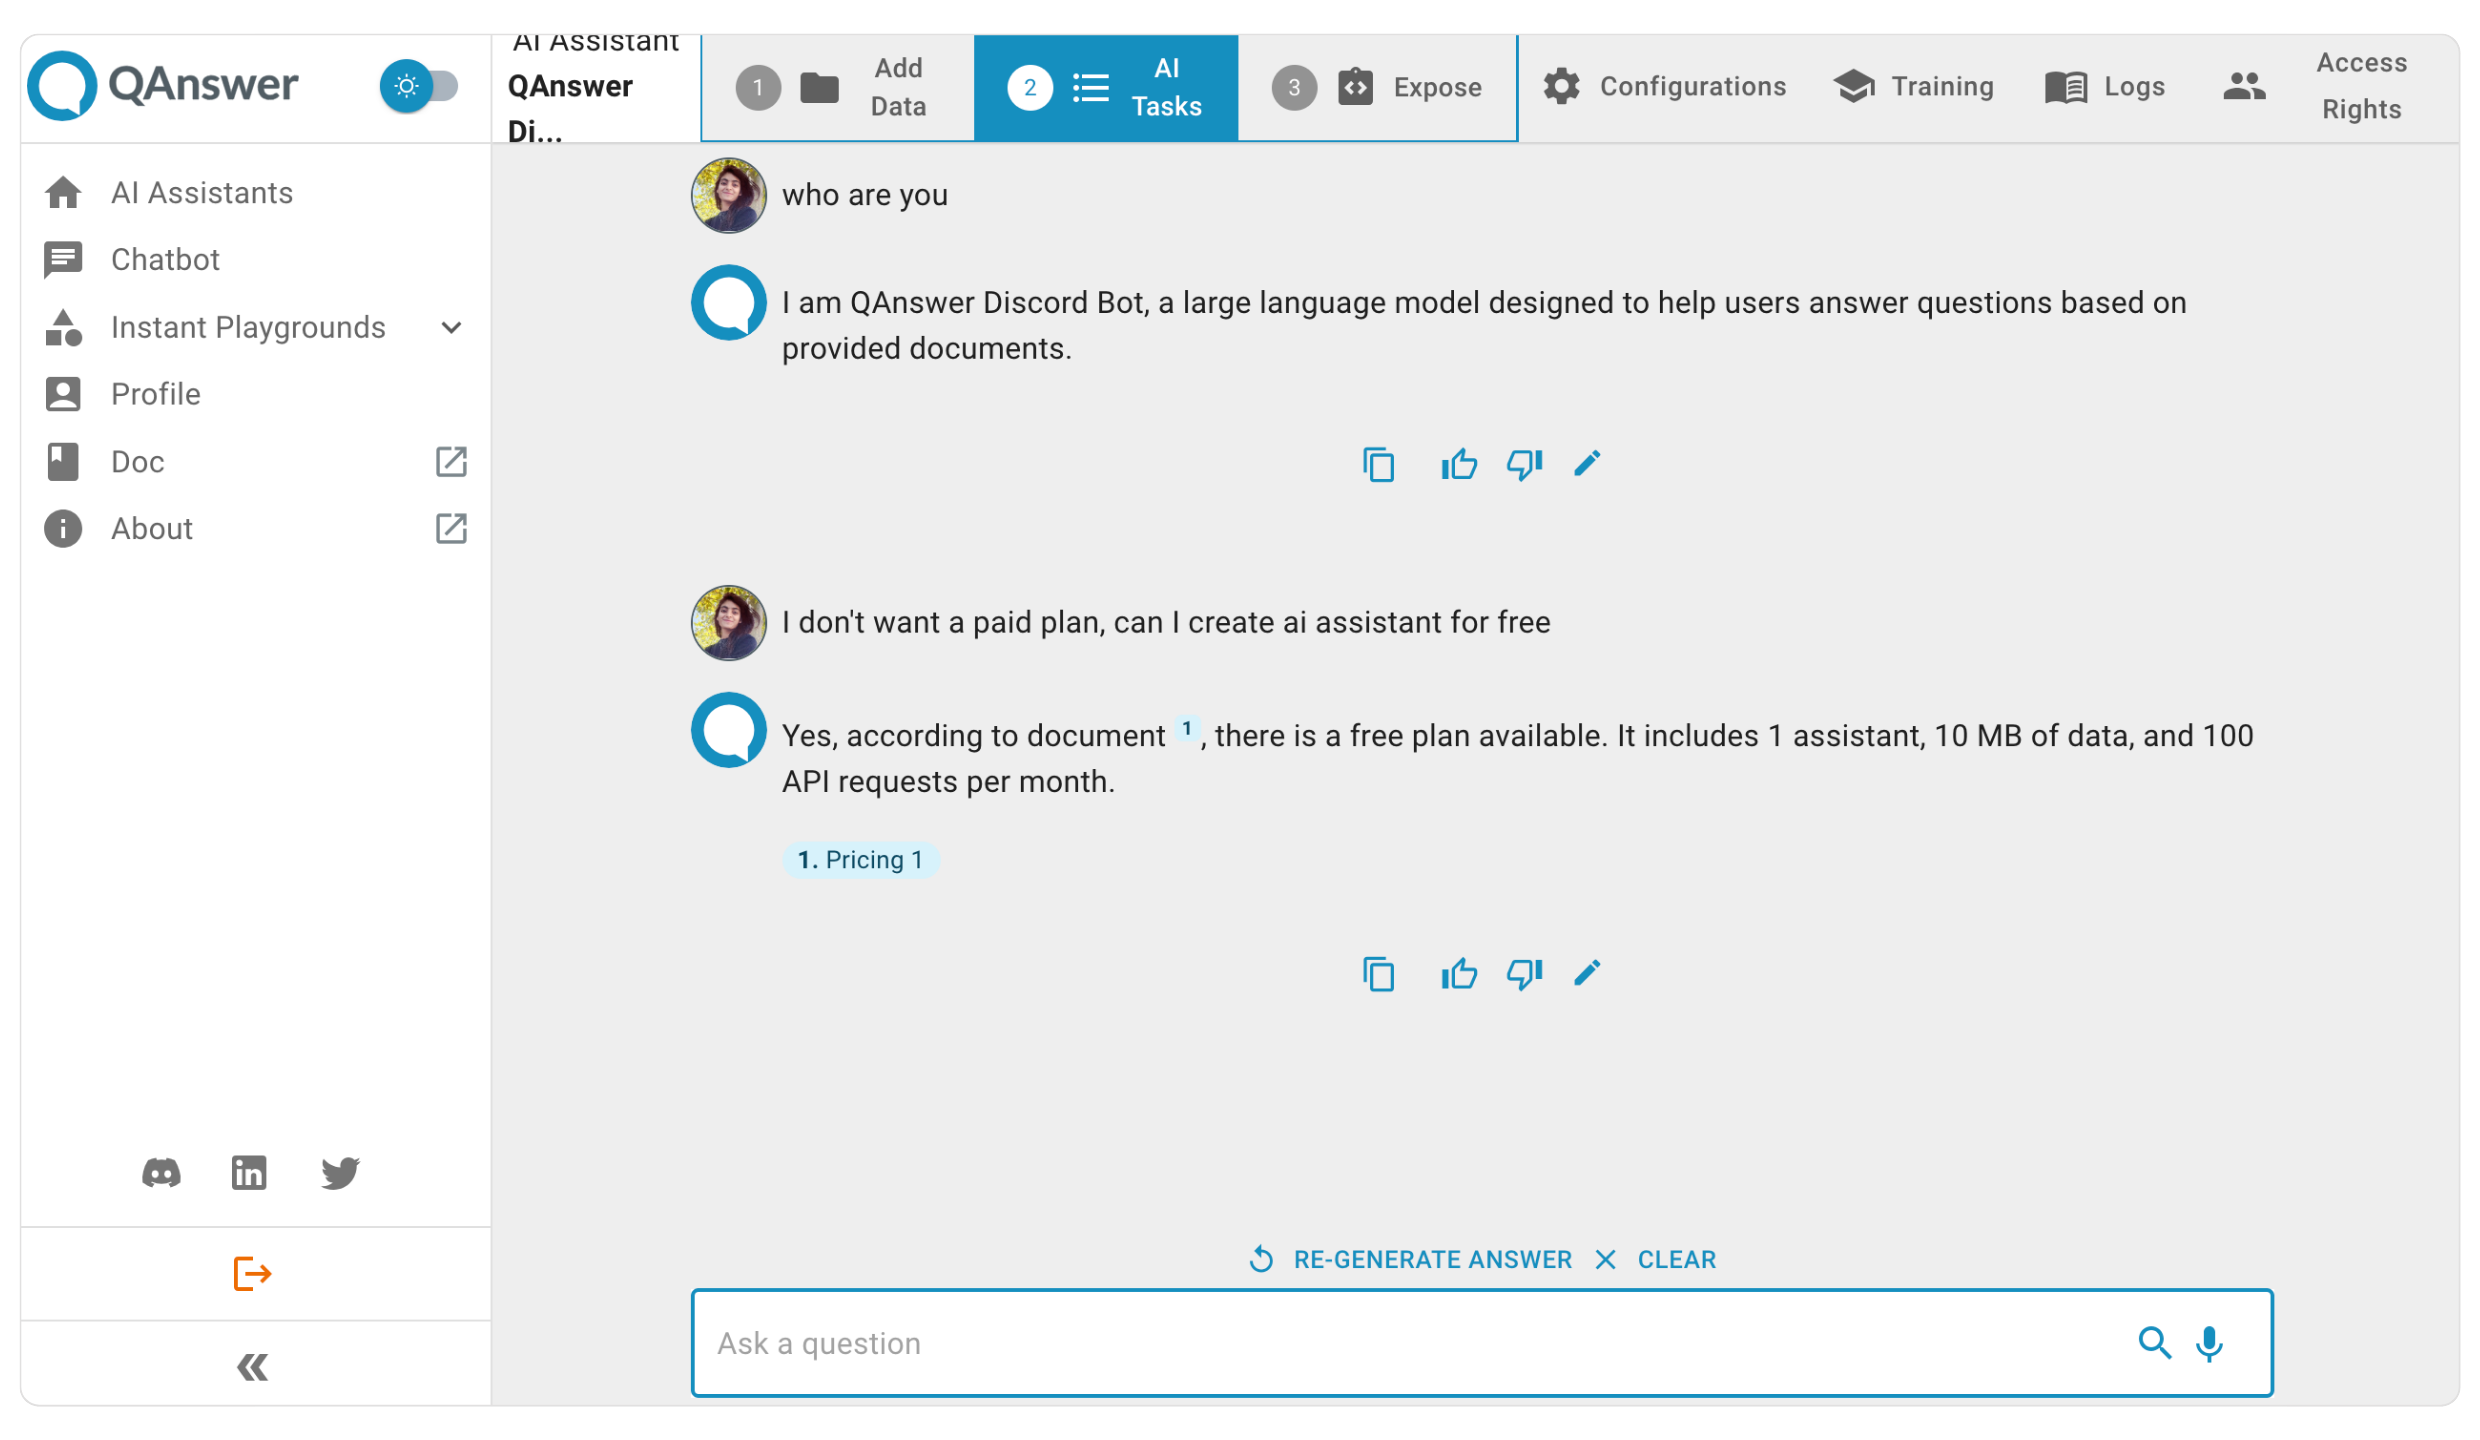Copy the QAnswer Discord Bot answer
This screenshot has height=1440, width=2480.
(1379, 464)
